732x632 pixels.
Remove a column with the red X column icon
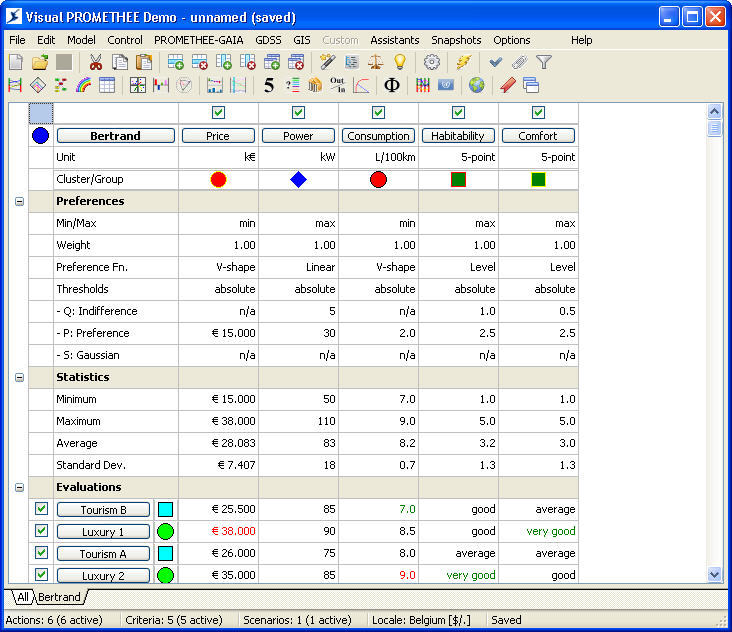[x=248, y=62]
